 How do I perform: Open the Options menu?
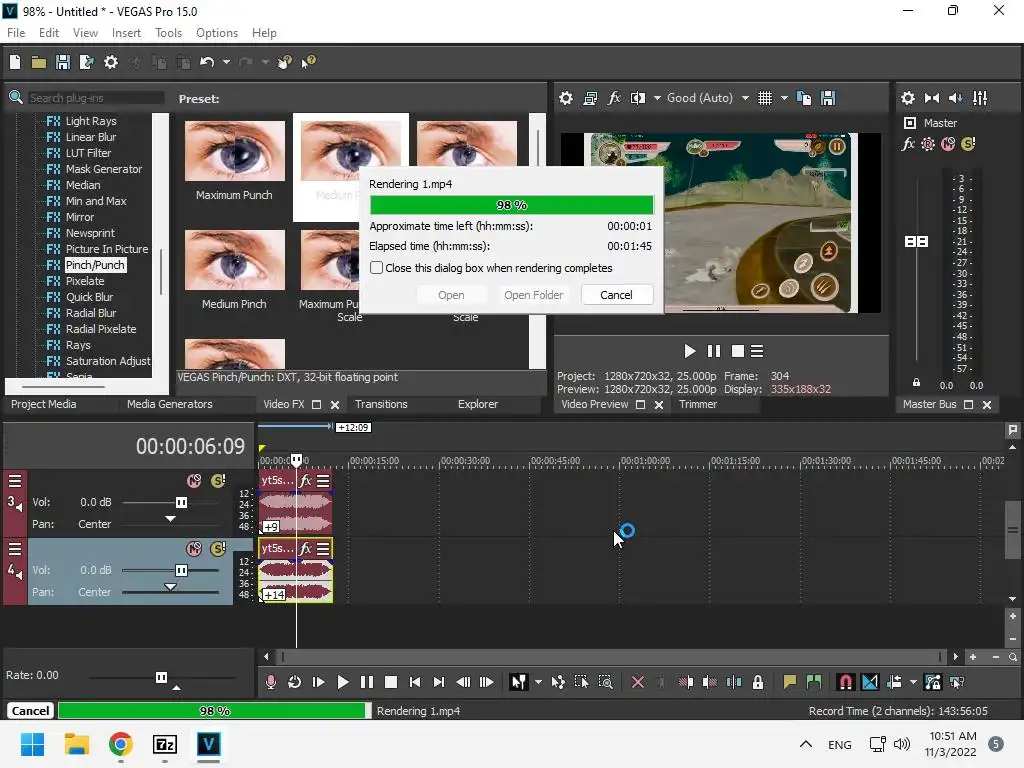pos(217,33)
